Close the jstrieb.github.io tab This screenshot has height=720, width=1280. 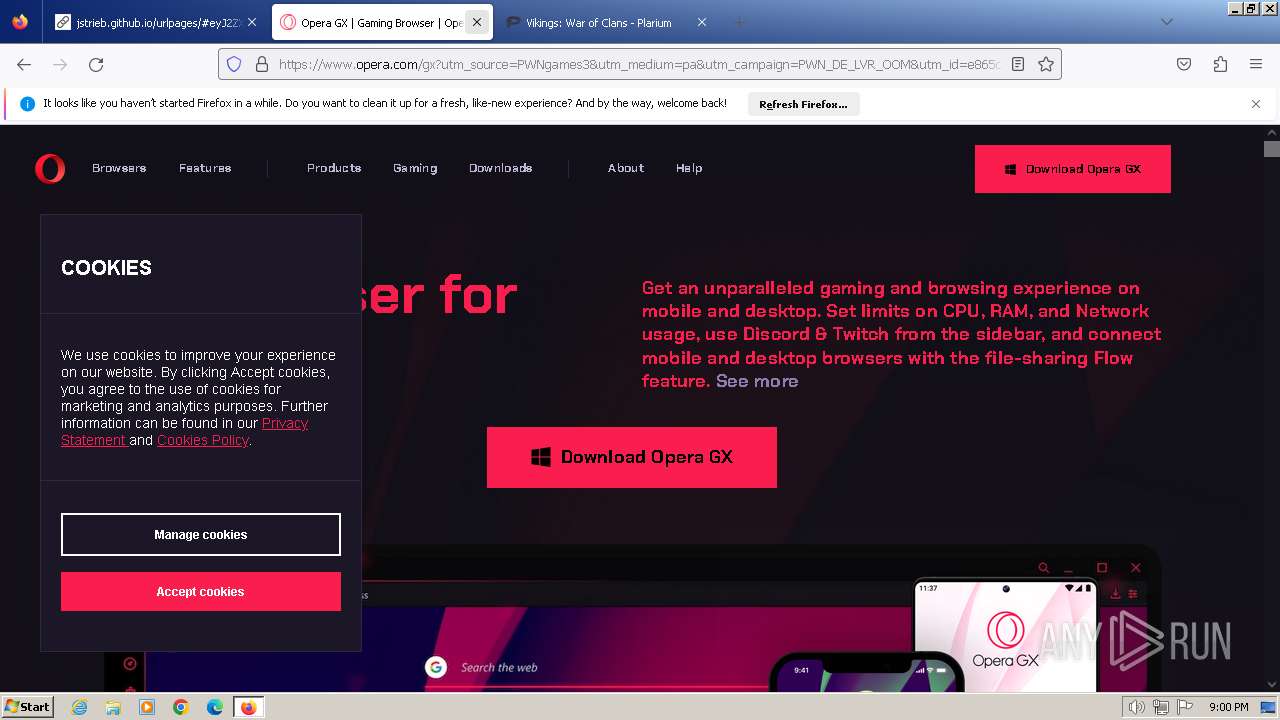tap(252, 22)
